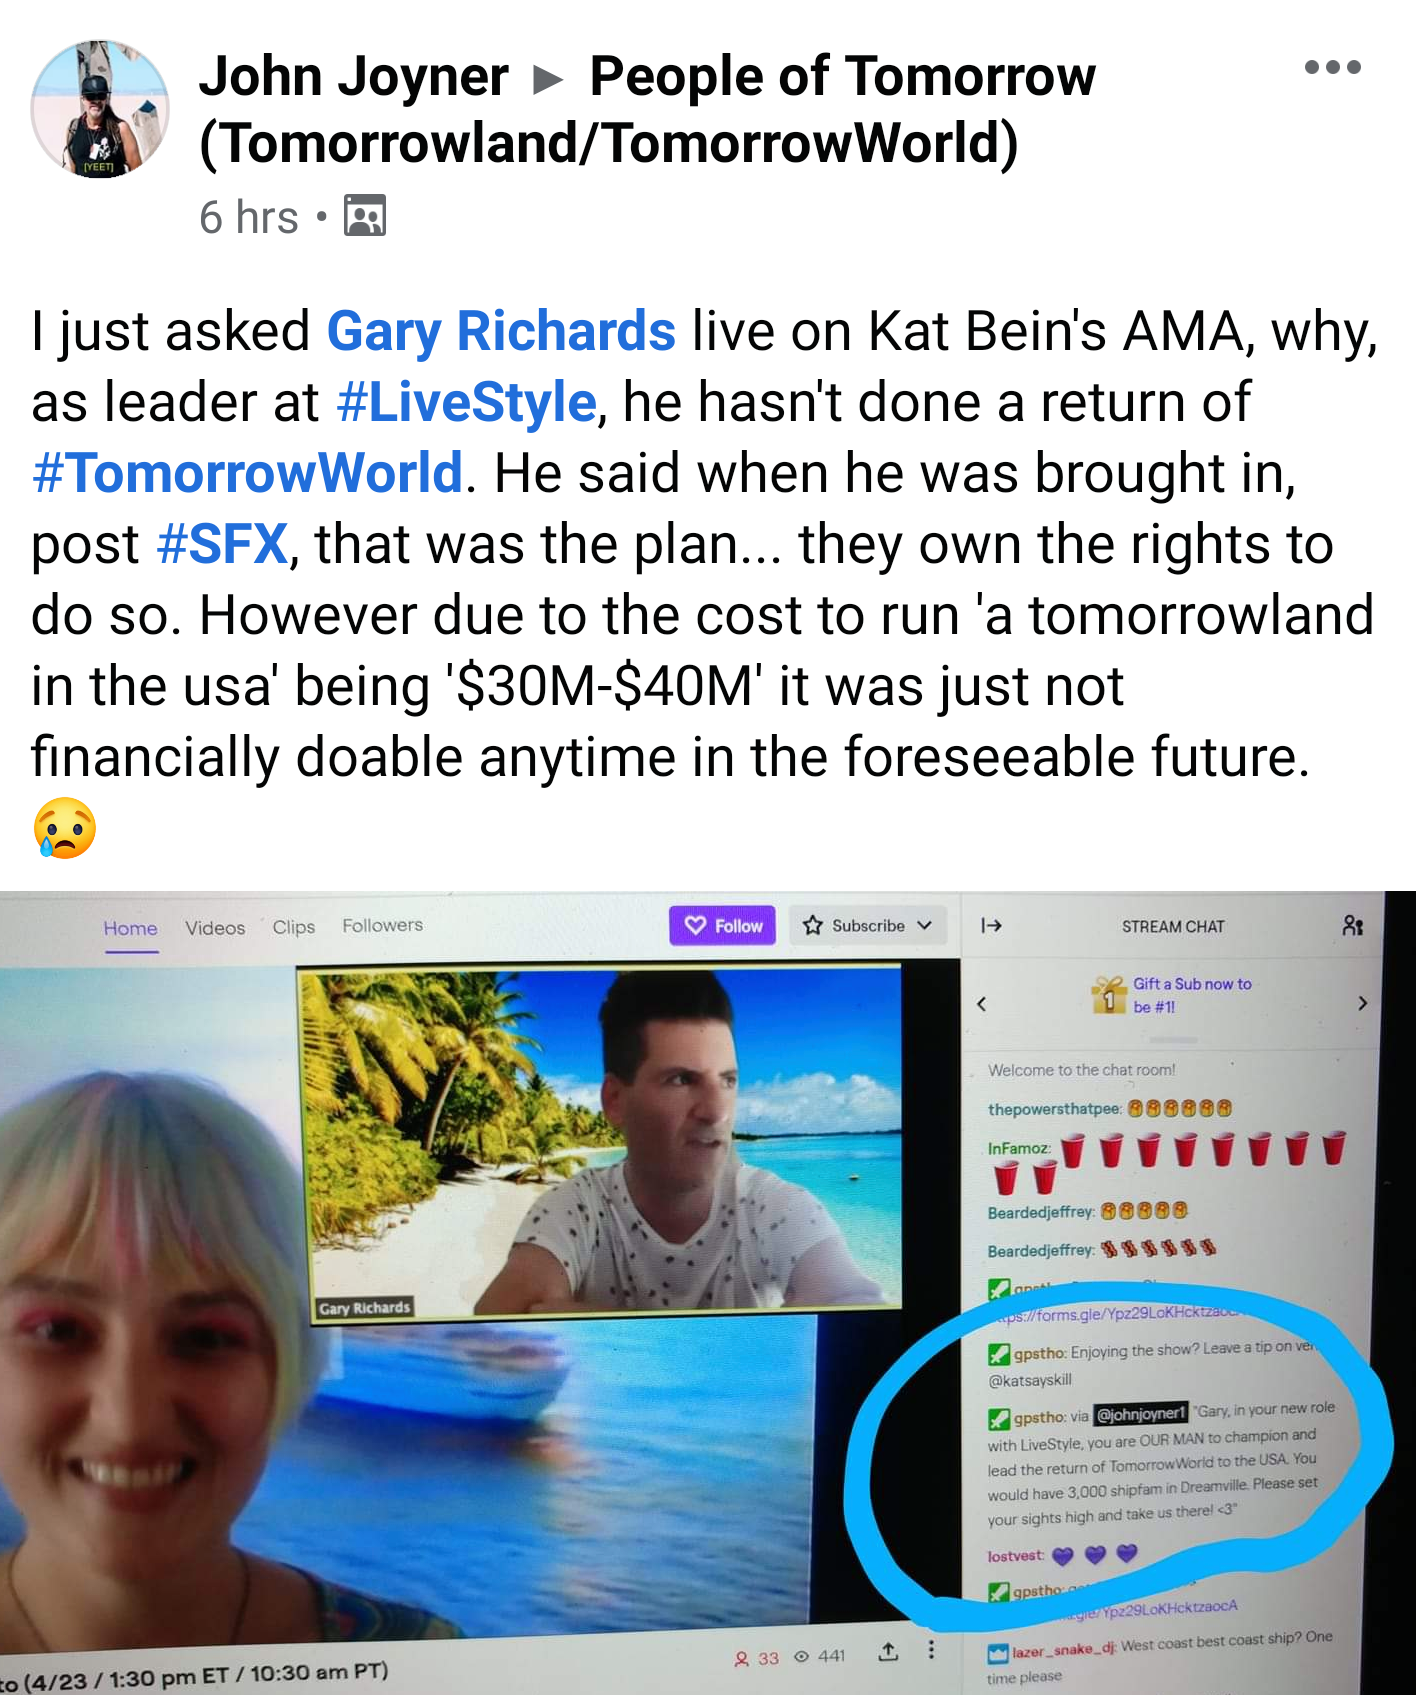Expand the Subscribe dropdown arrow
Viewport: 1416px width, 1695px height.
tap(925, 925)
